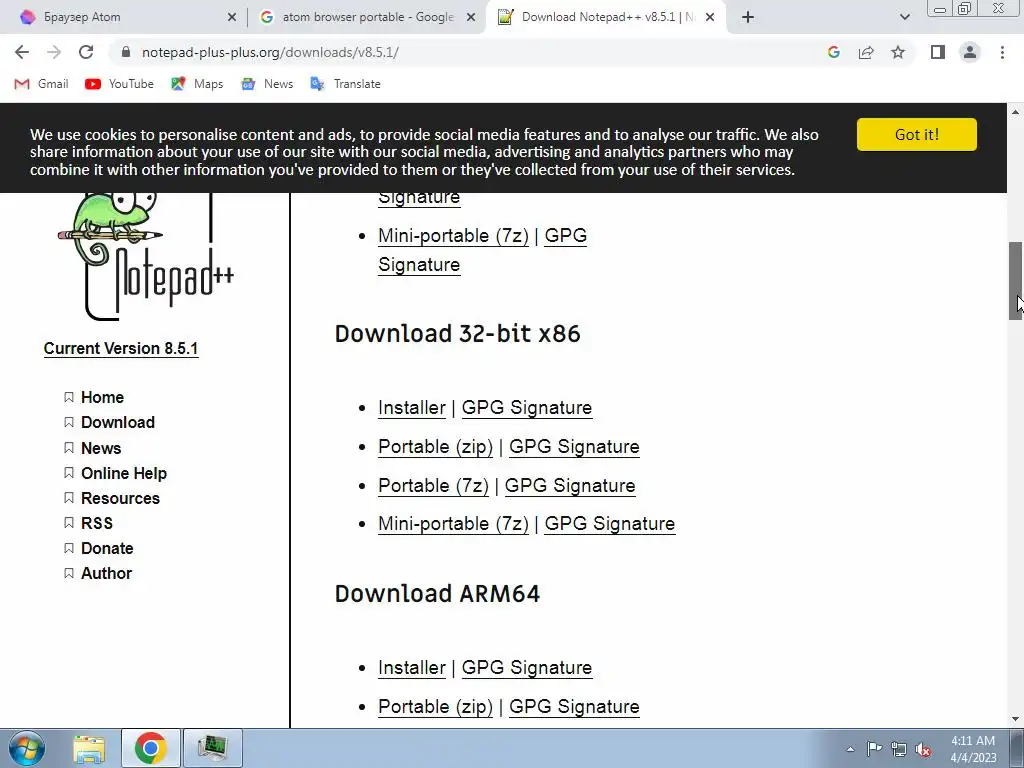Open Resources in sidebar

(x=120, y=498)
